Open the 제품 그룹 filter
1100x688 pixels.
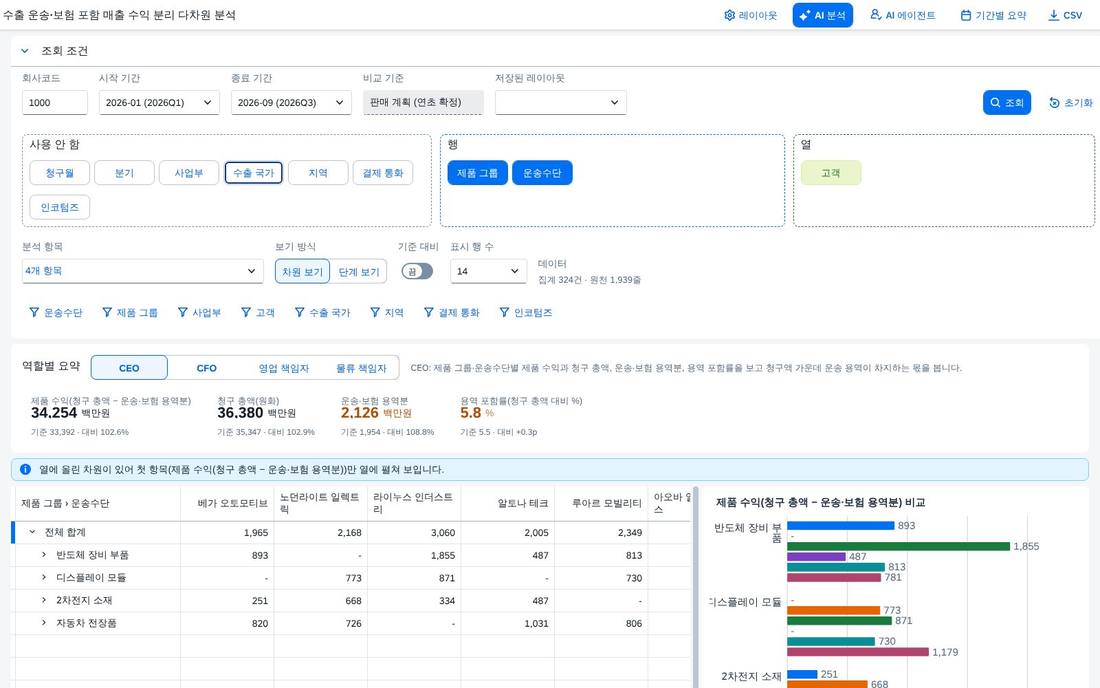point(130,312)
